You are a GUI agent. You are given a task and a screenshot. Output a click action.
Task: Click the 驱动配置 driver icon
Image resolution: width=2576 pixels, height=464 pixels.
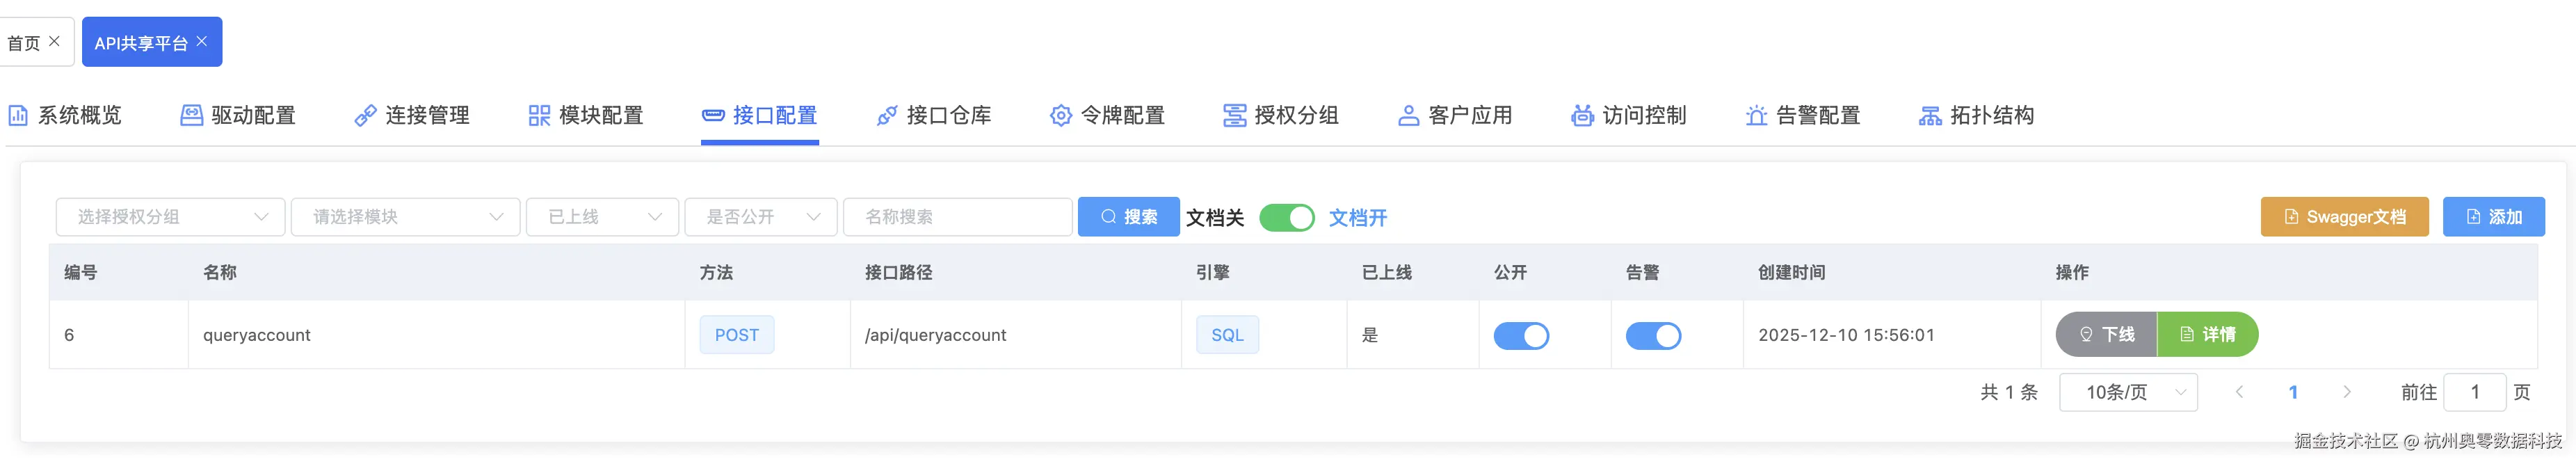coord(191,116)
